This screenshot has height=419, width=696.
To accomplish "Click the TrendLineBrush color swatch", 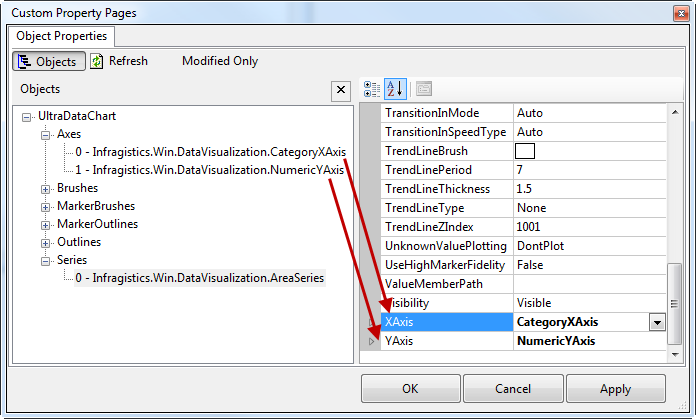I will tap(525, 151).
